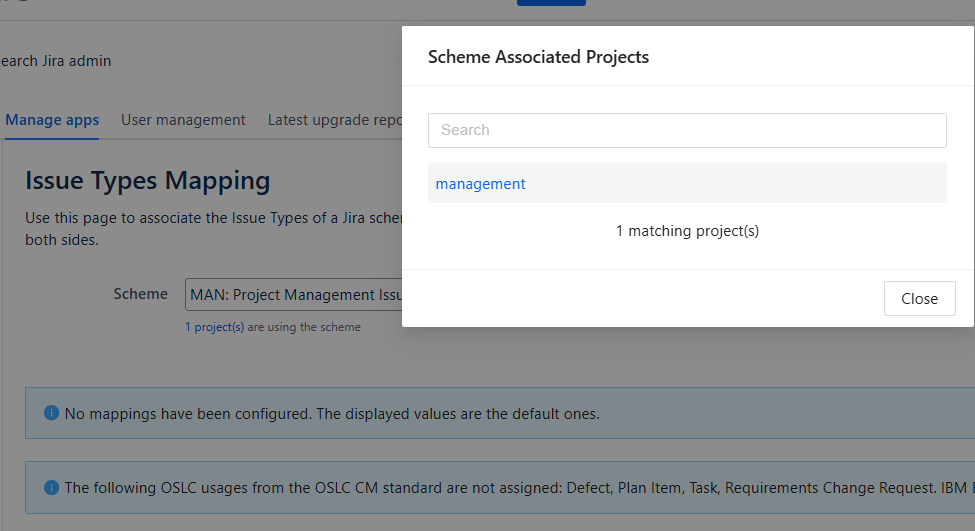
Task: Click the info icon in the No mappings banner
Action: pos(51,413)
